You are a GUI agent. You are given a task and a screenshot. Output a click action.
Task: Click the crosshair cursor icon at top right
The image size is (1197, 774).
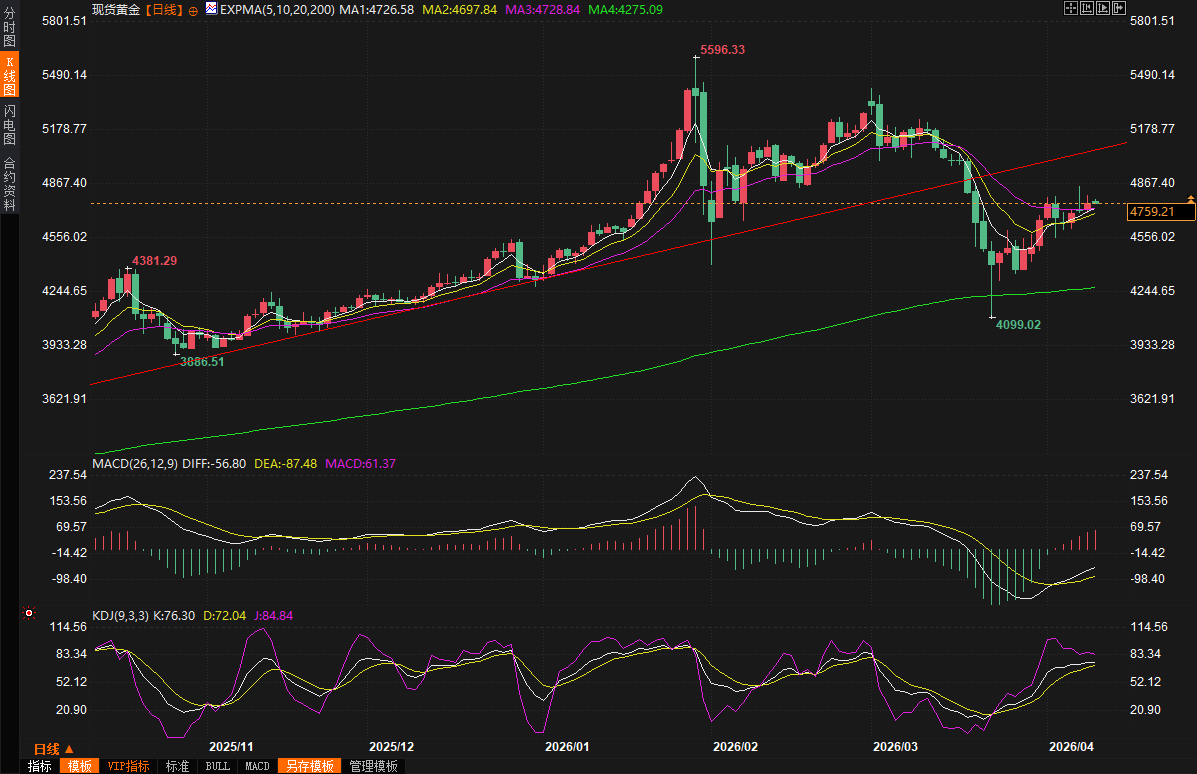coord(1071,8)
